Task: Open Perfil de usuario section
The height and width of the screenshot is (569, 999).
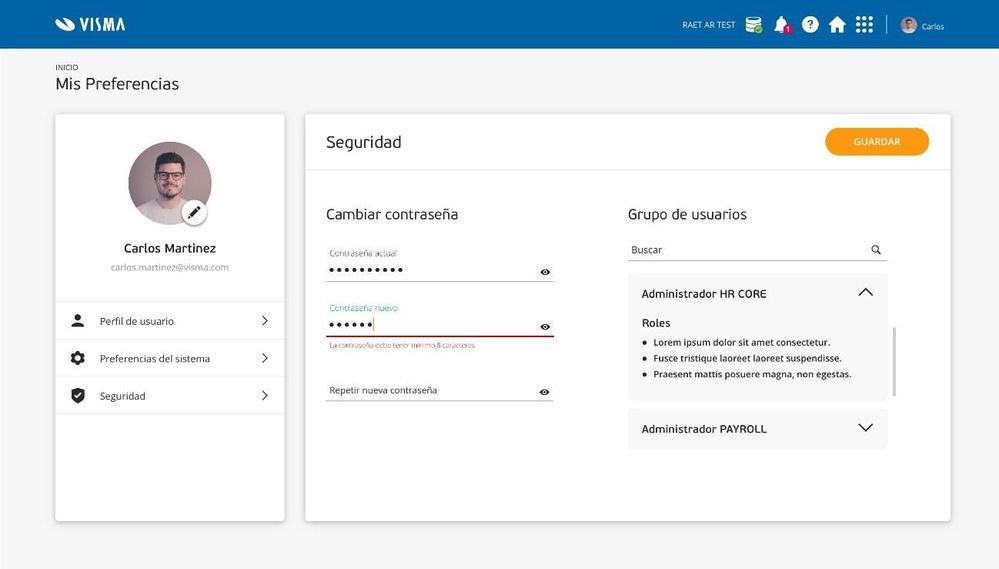Action: click(x=170, y=321)
